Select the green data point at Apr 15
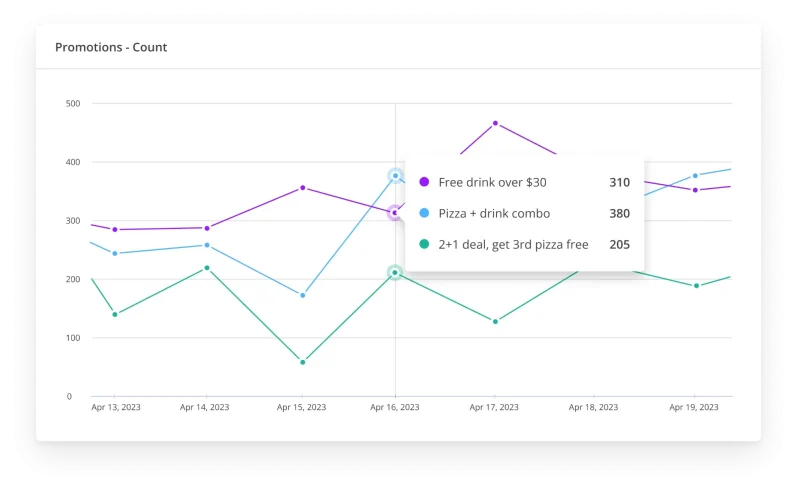797x489 pixels. 302,362
